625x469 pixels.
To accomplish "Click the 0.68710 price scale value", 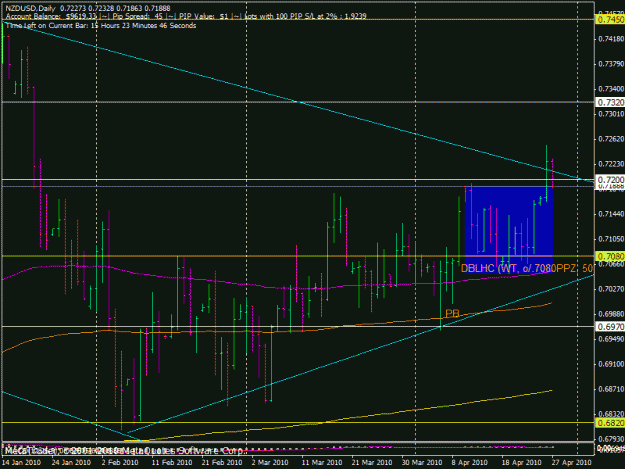I will tap(610, 389).
